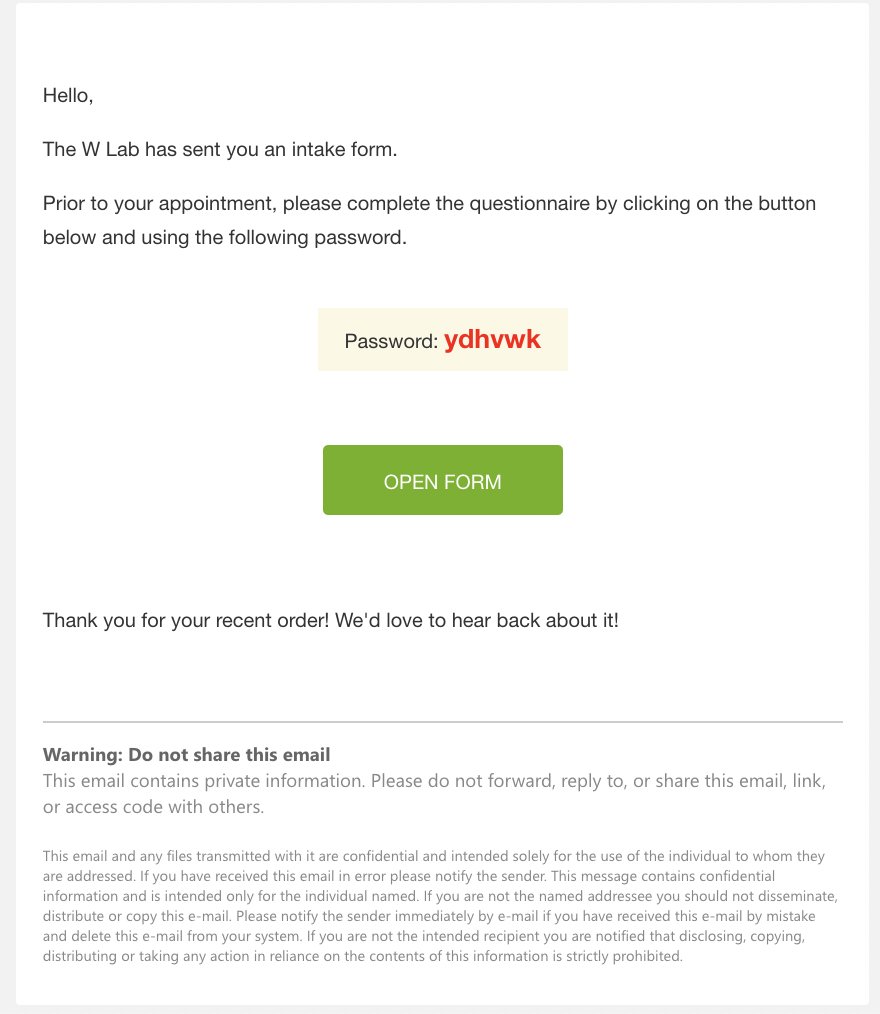The image size is (880, 1014).
Task: Click the "Hello," greeting line
Action: [x=68, y=95]
